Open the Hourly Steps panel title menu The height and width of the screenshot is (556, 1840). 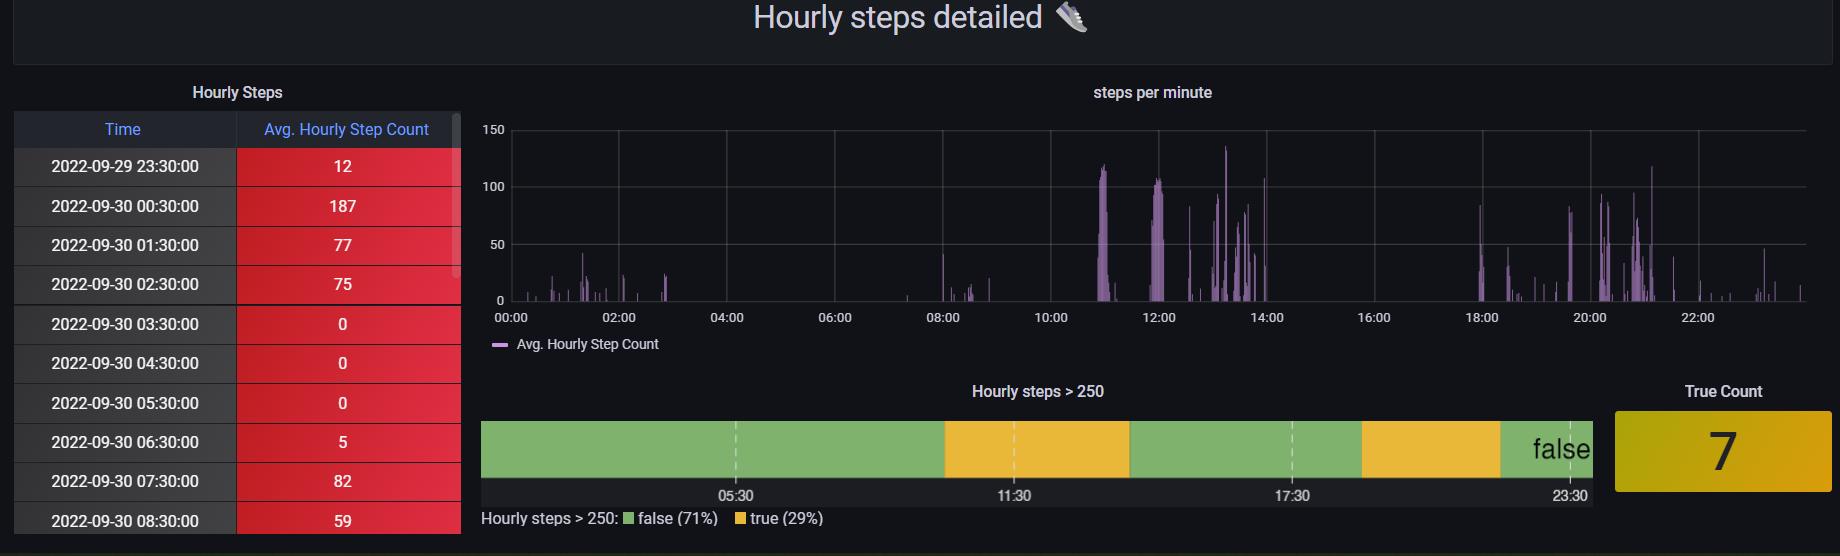(237, 92)
